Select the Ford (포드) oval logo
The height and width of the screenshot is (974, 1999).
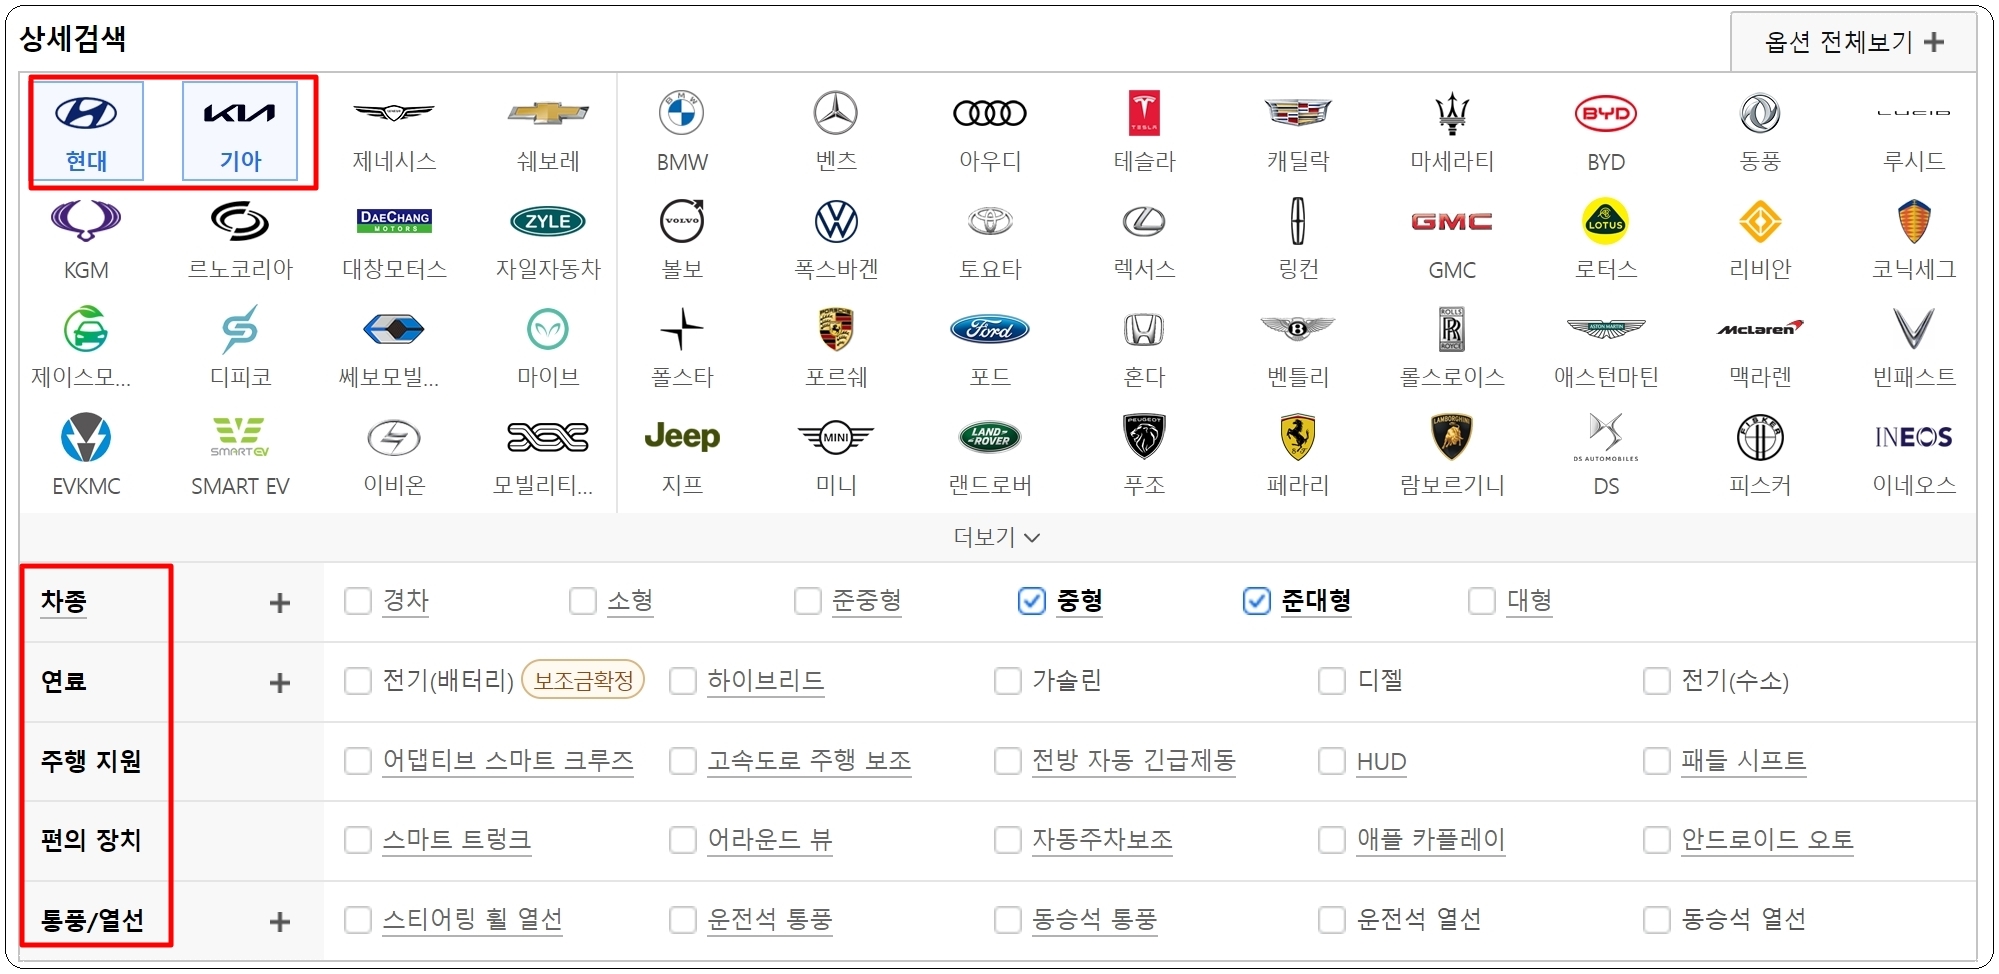point(990,329)
